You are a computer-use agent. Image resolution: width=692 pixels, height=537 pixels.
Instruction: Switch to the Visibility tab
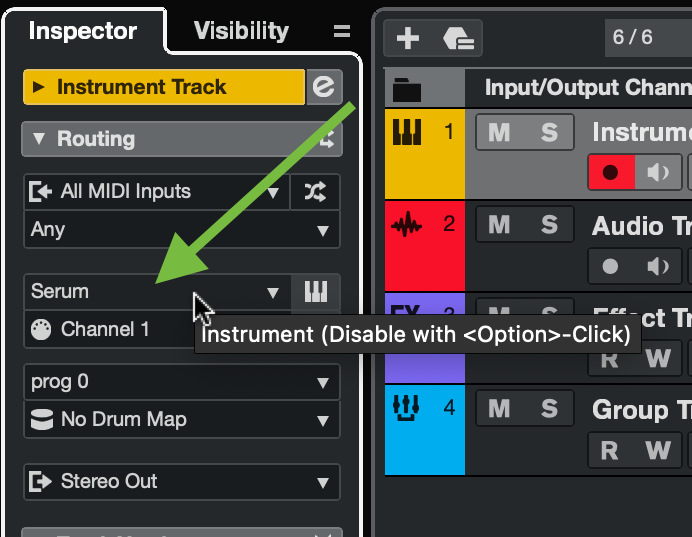pyautogui.click(x=241, y=31)
